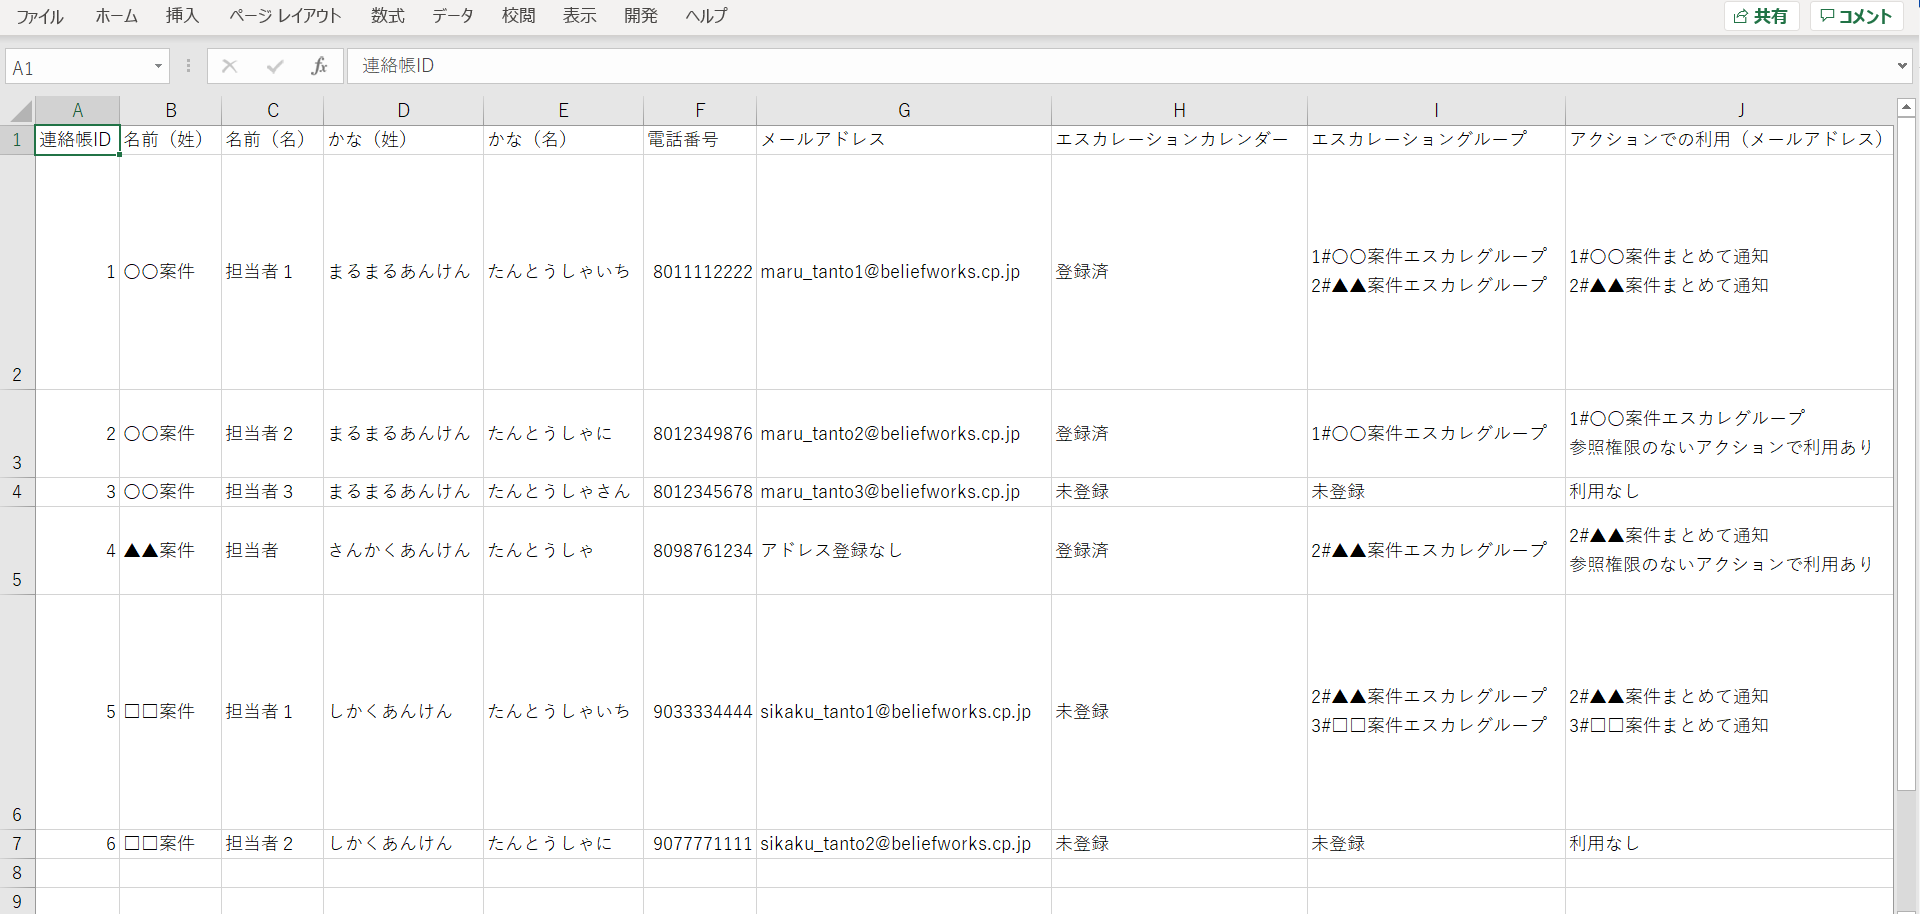Select row 4 header
Screen dimensions: 1920x914
pos(17,492)
